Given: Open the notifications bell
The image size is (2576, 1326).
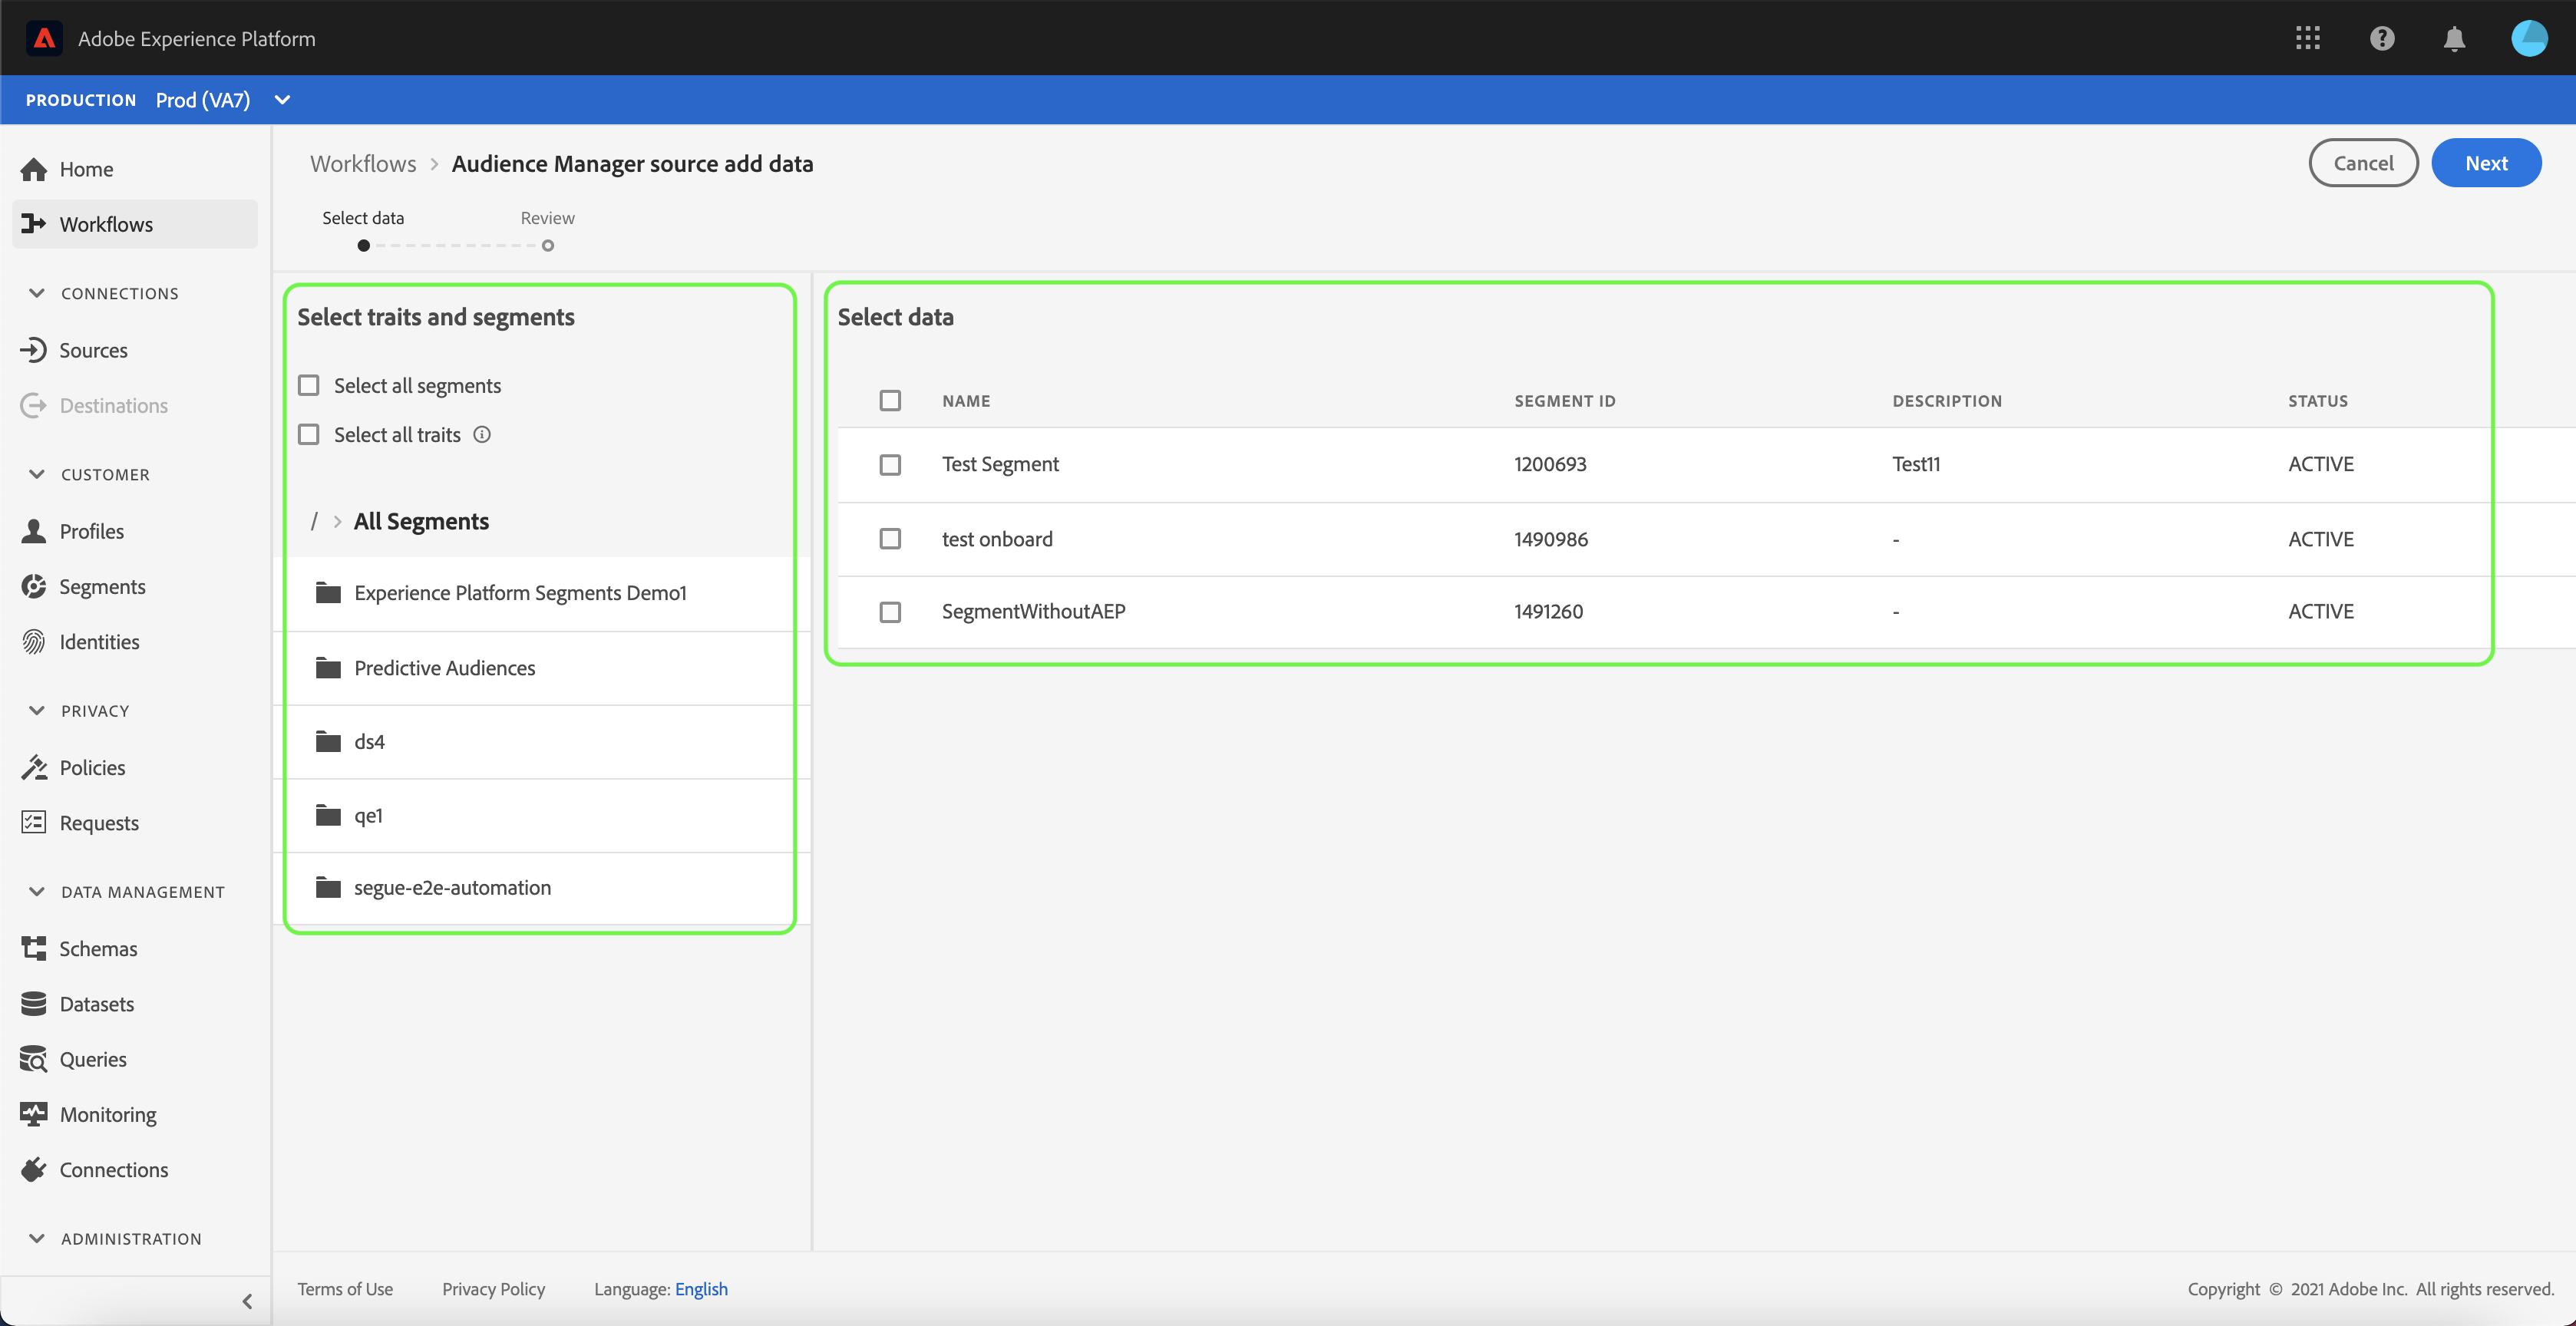Looking at the screenshot, I should 2454,38.
